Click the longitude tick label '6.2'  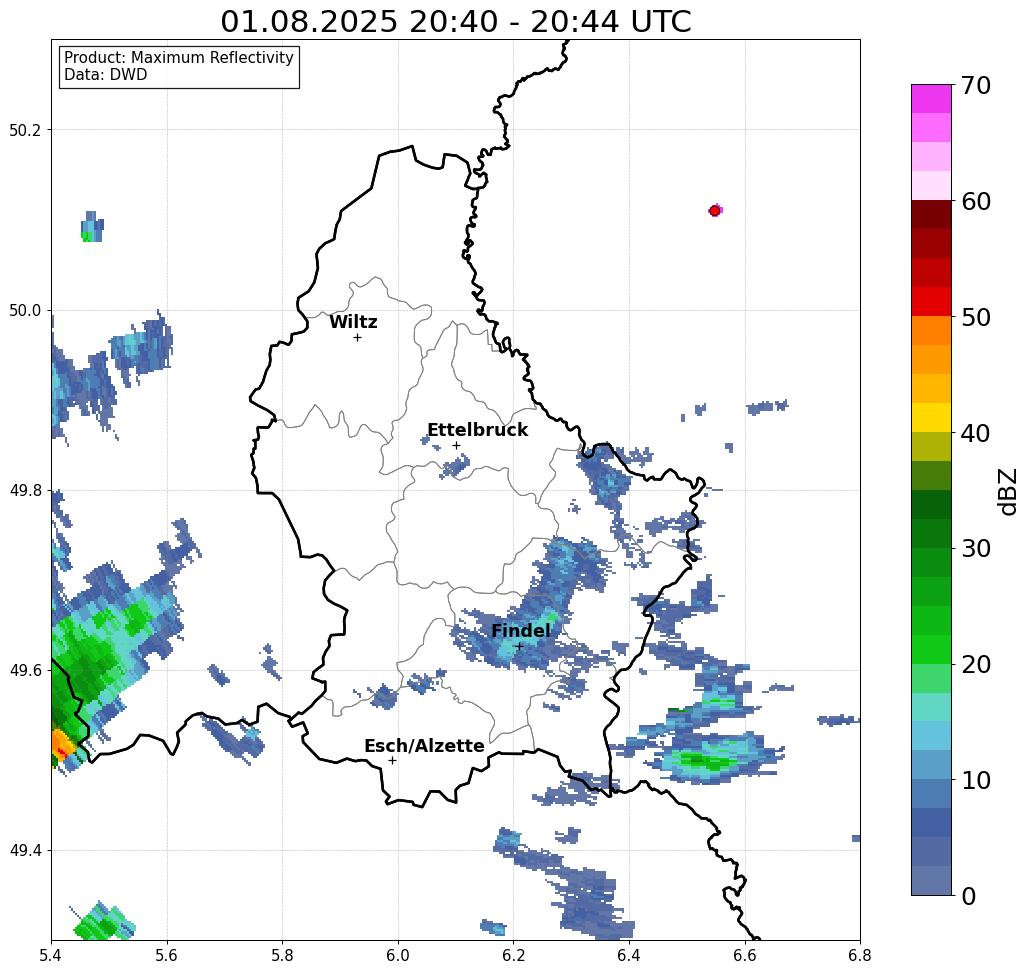pyautogui.click(x=513, y=955)
